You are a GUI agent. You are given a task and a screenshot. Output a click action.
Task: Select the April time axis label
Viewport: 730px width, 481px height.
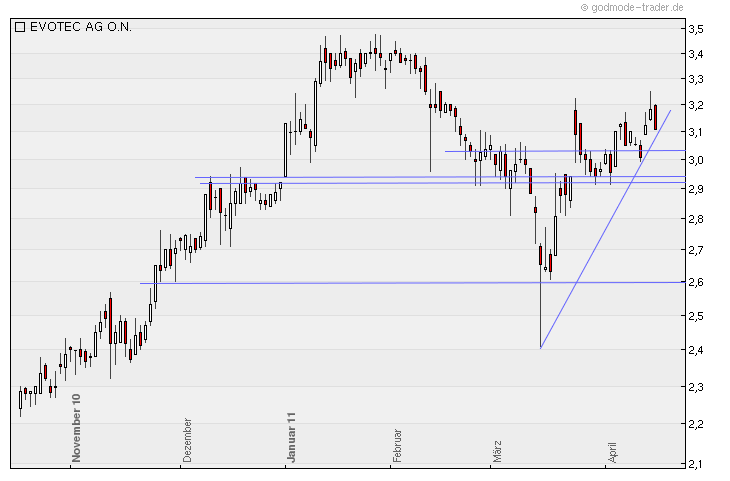pos(612,453)
